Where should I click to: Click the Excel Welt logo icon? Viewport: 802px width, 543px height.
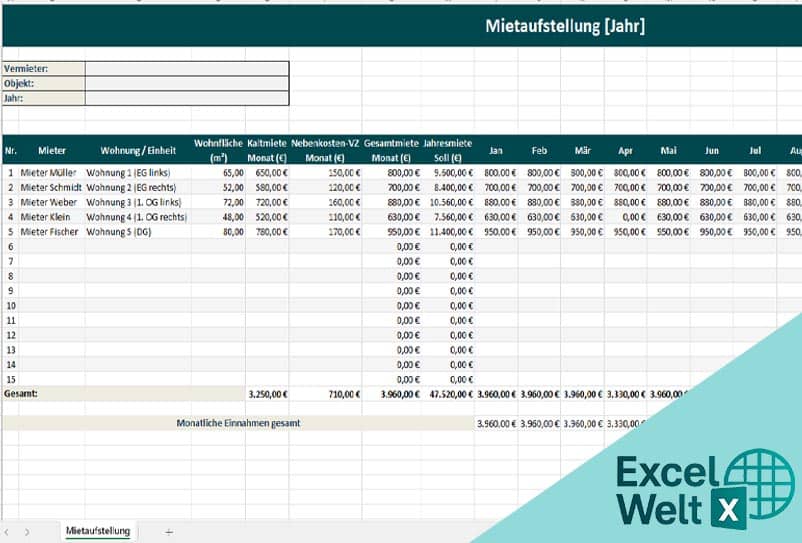tap(691, 489)
